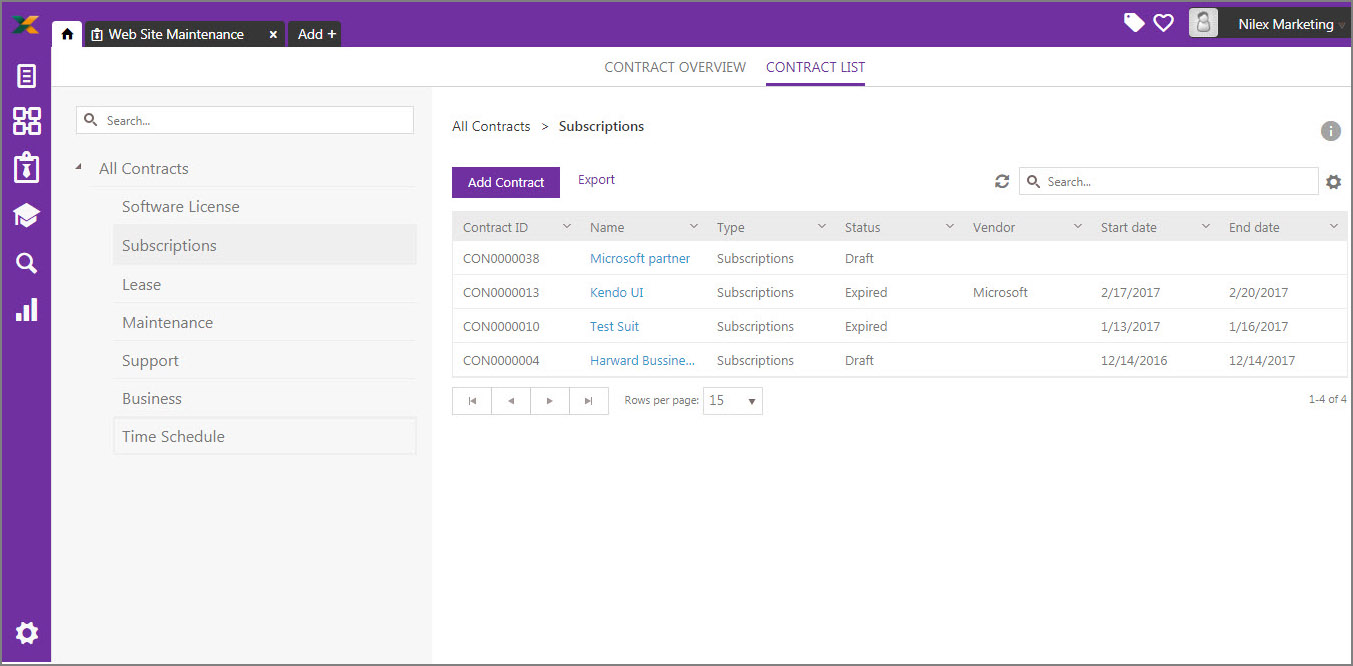1353x666 pixels.
Task: Focus the contract list search field
Action: [1169, 181]
